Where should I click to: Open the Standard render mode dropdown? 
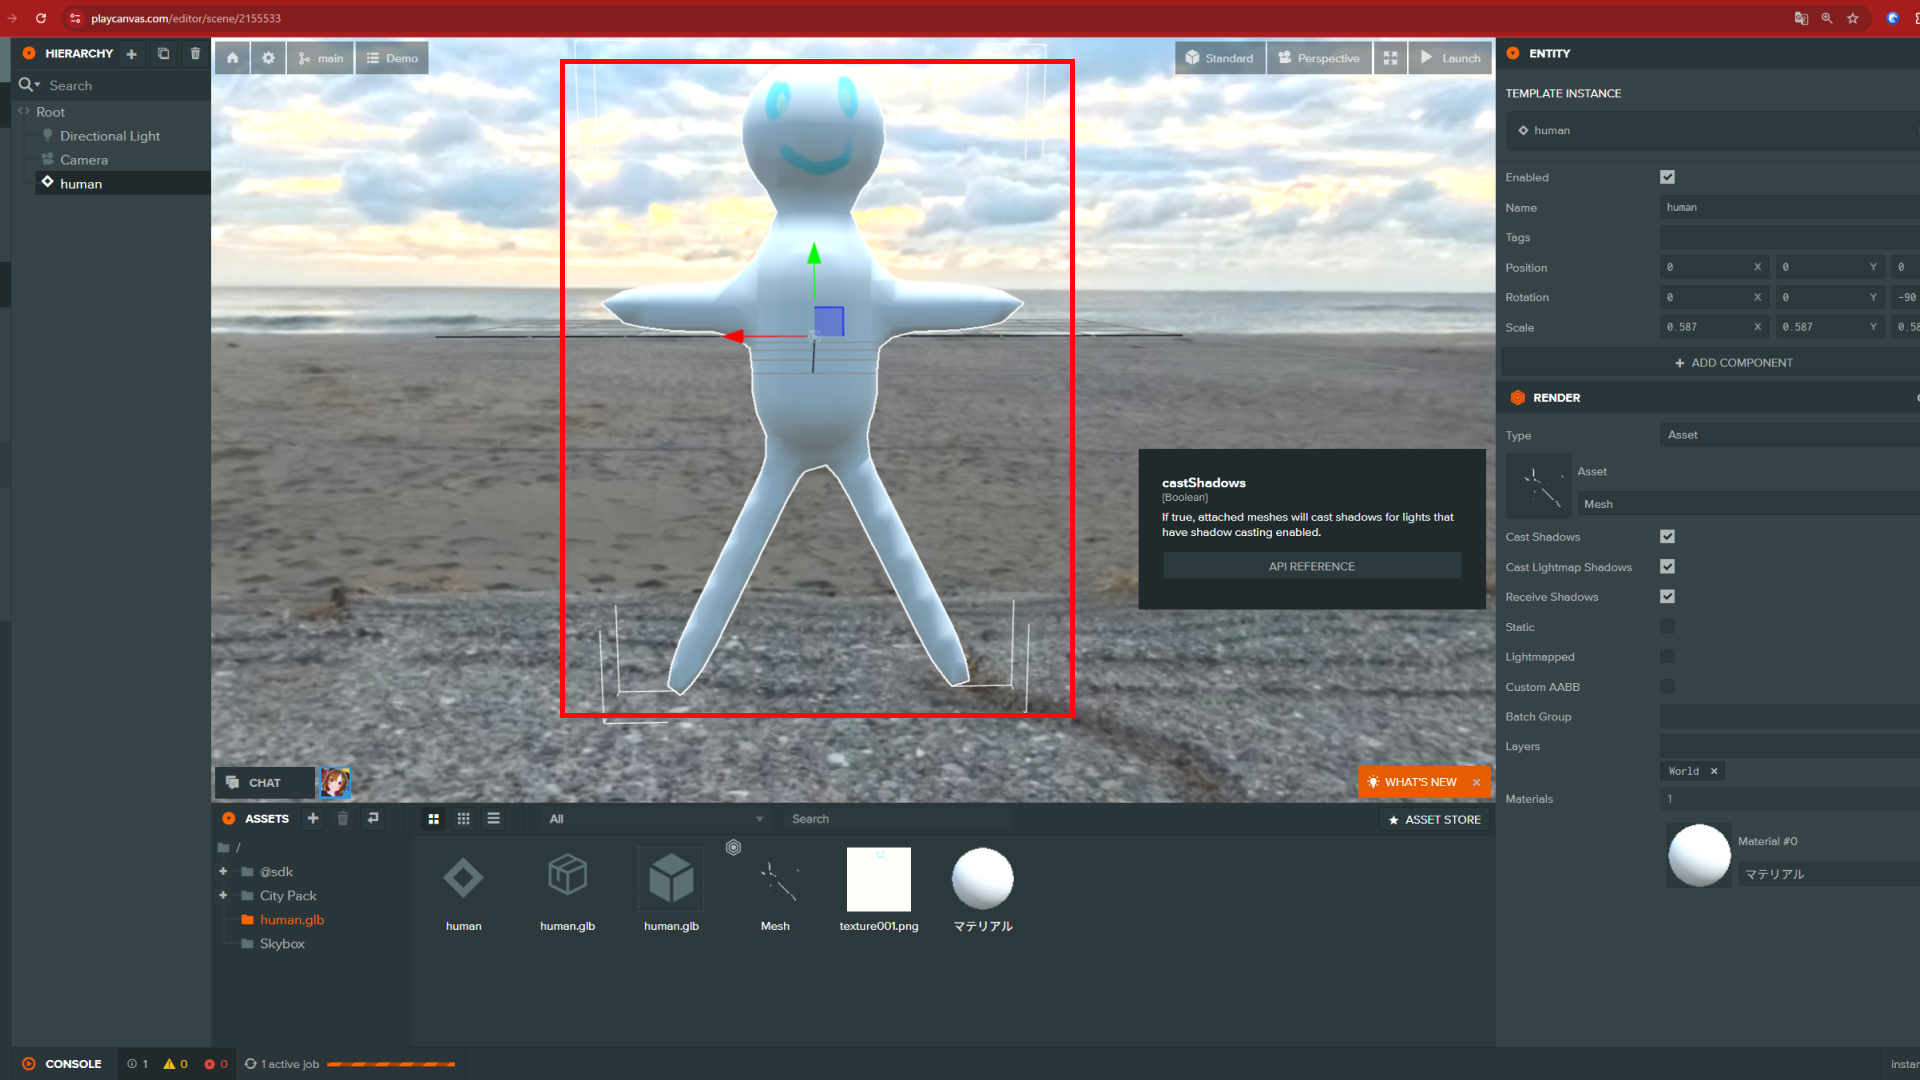(x=1220, y=58)
